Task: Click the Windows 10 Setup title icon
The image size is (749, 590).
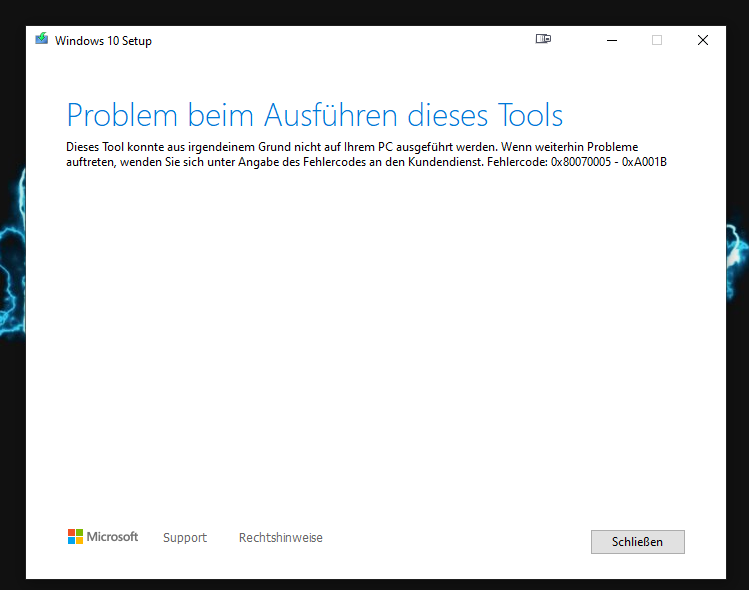Action: (42, 39)
